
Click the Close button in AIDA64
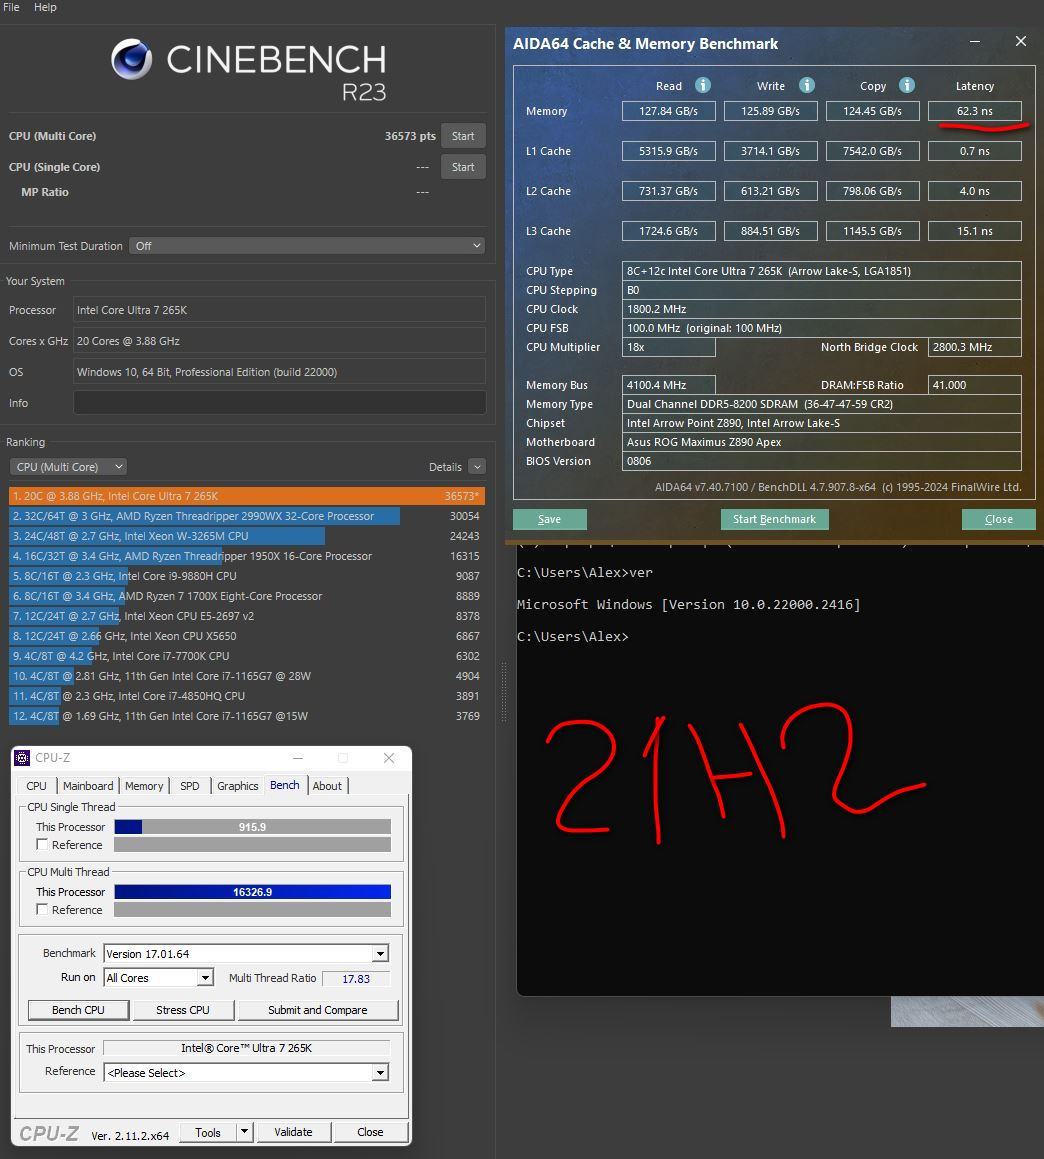click(998, 519)
